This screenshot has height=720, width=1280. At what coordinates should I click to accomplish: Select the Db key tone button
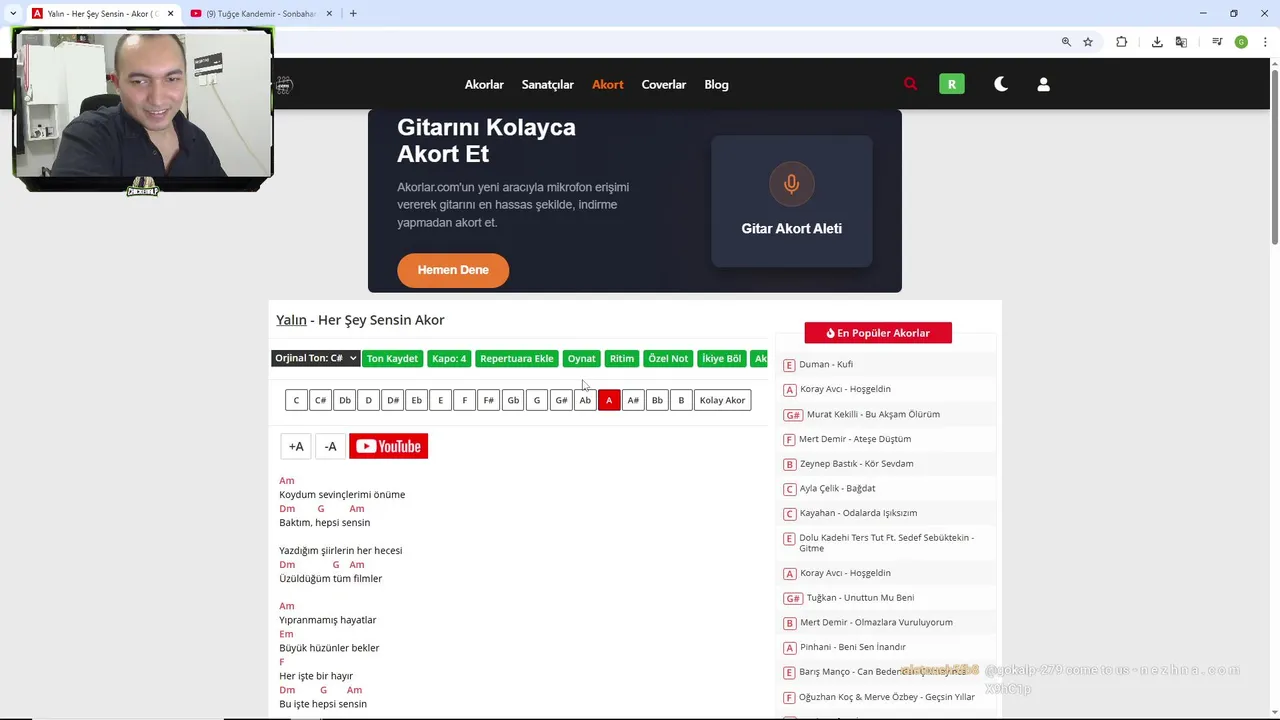344,400
